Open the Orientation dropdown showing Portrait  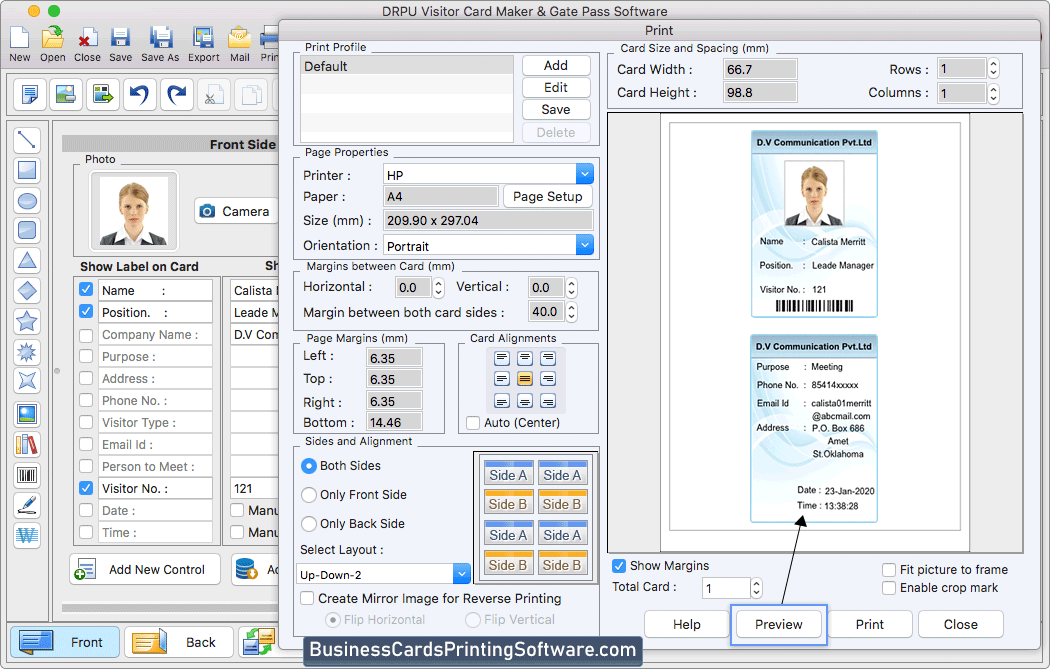pyautogui.click(x=585, y=245)
